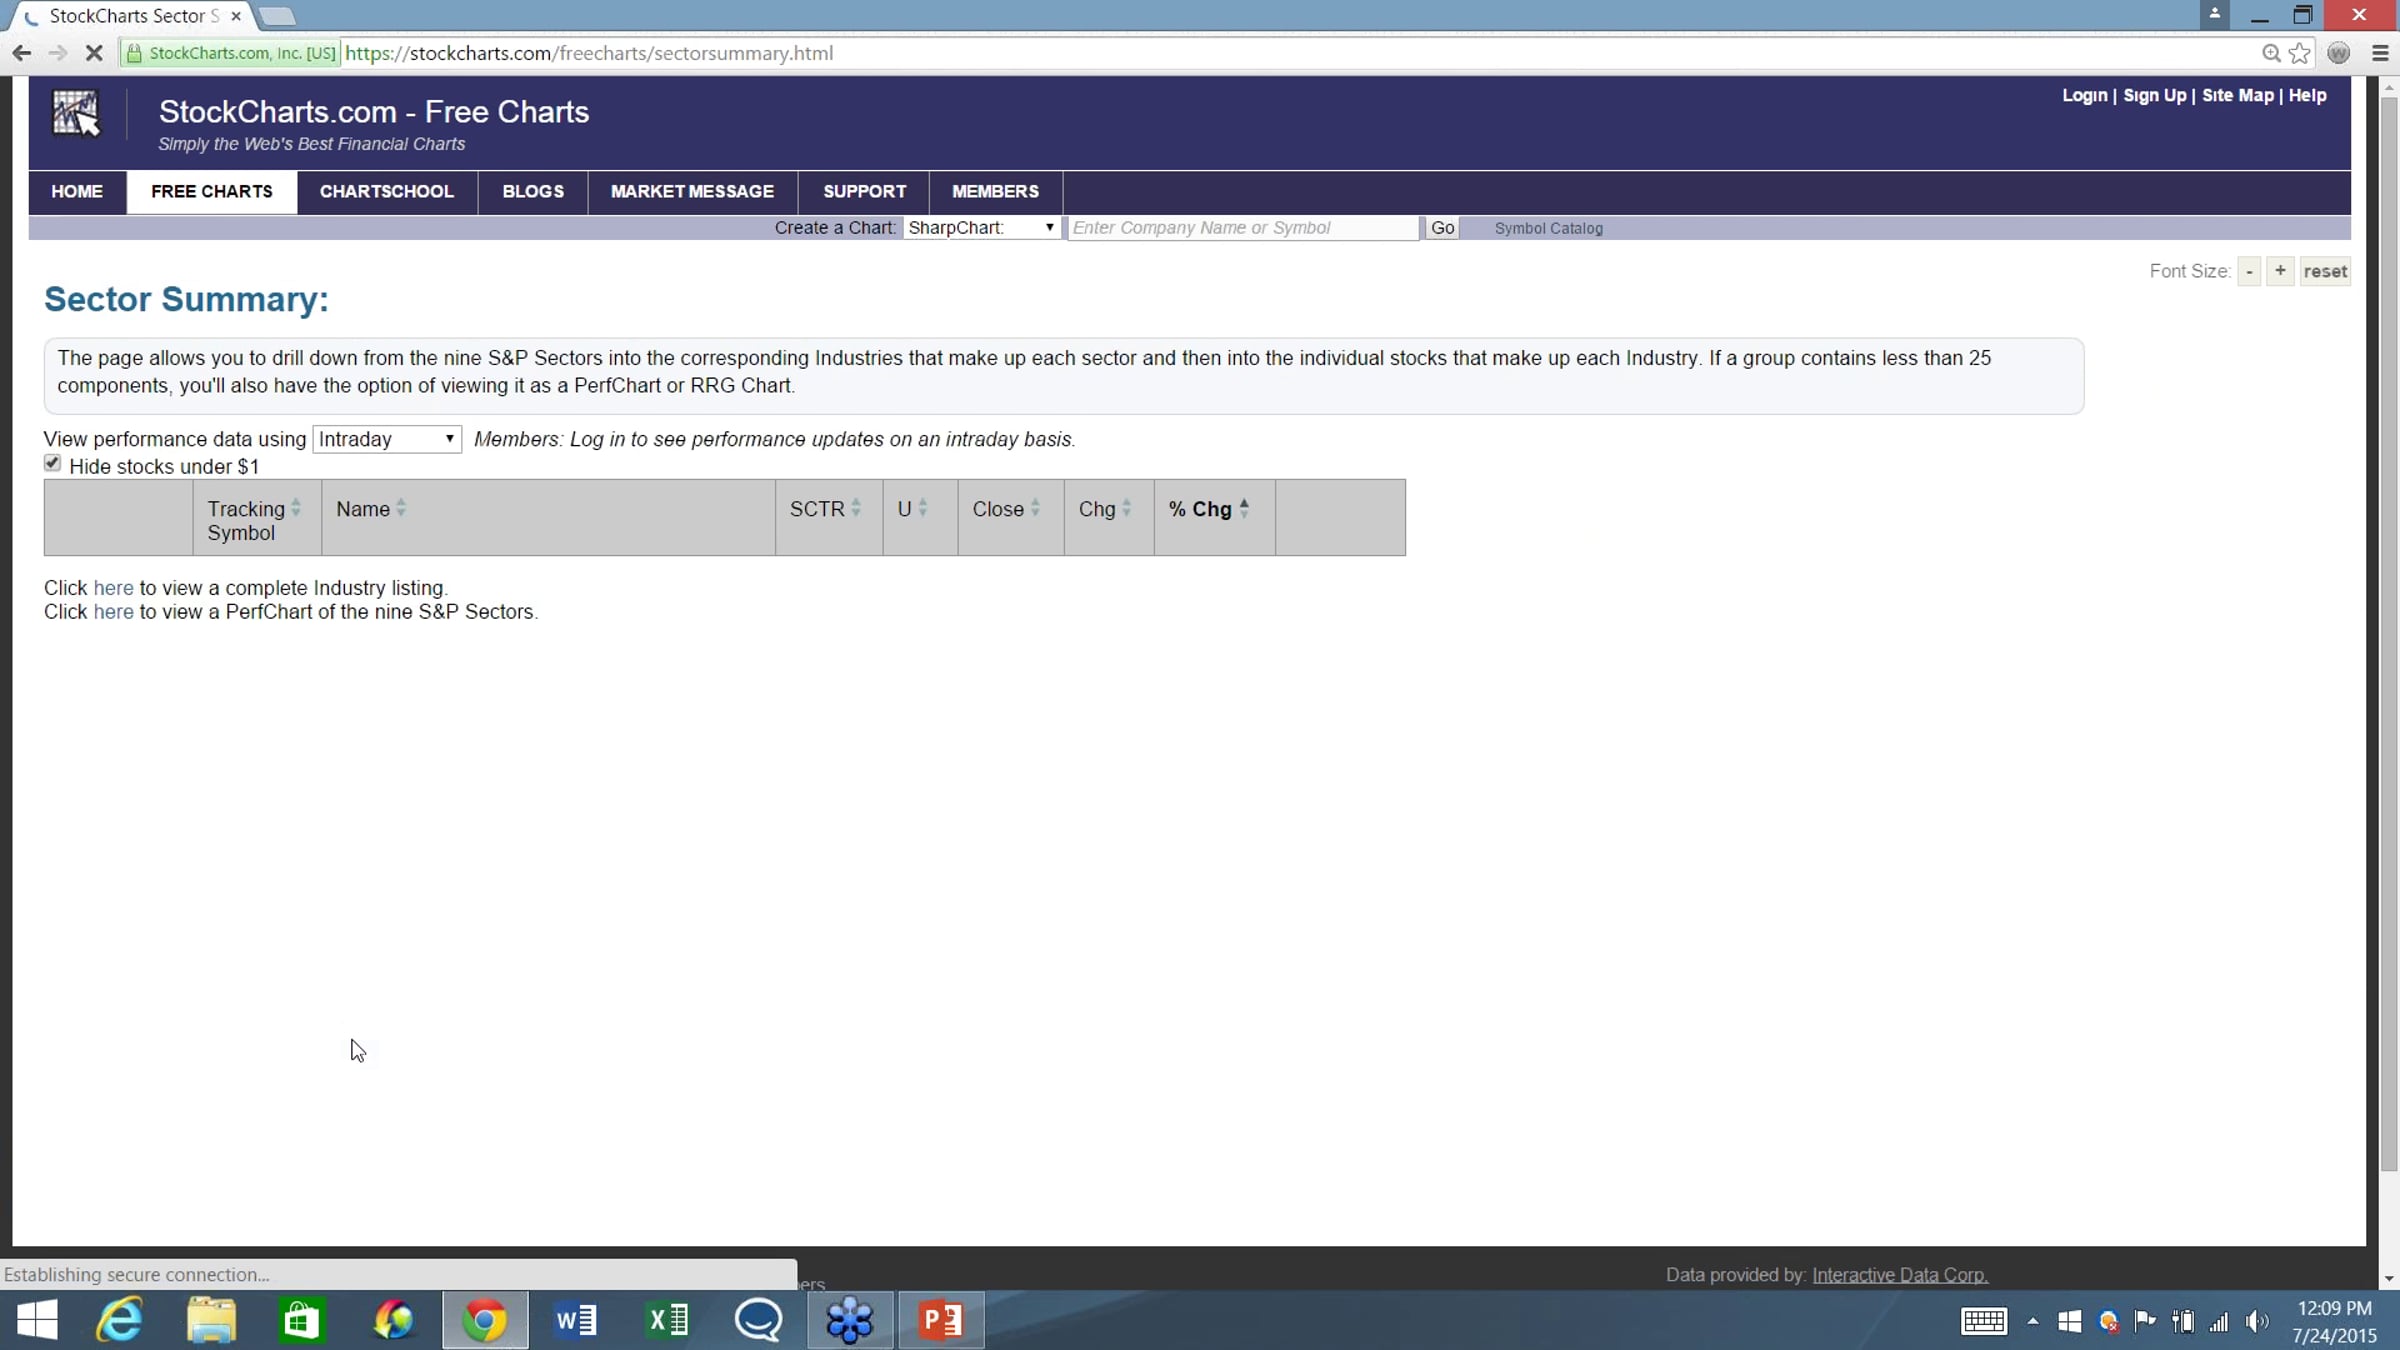Click the browser address bar URL

[589, 53]
